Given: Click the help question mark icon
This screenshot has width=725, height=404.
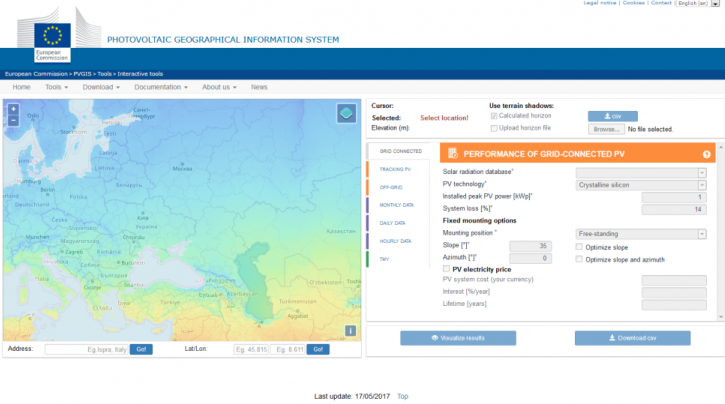Looking at the screenshot, I should click(x=706, y=154).
